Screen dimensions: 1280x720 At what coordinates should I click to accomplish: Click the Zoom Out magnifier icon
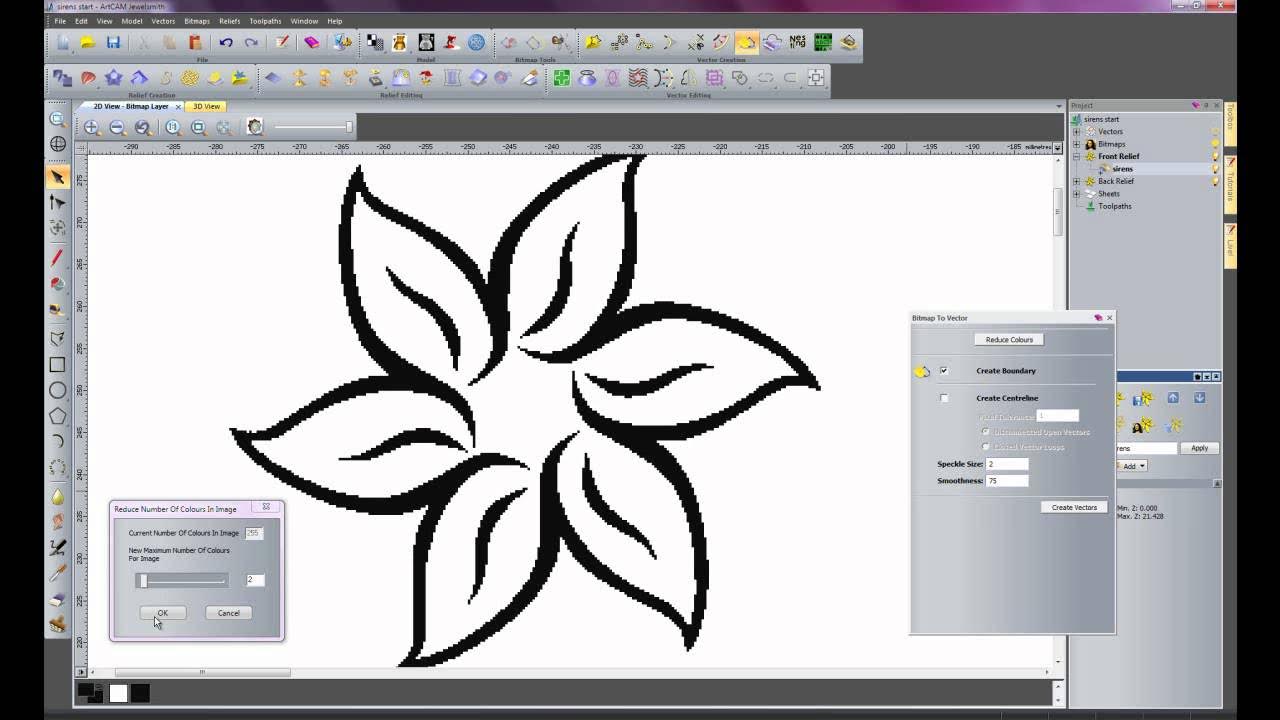[117, 127]
